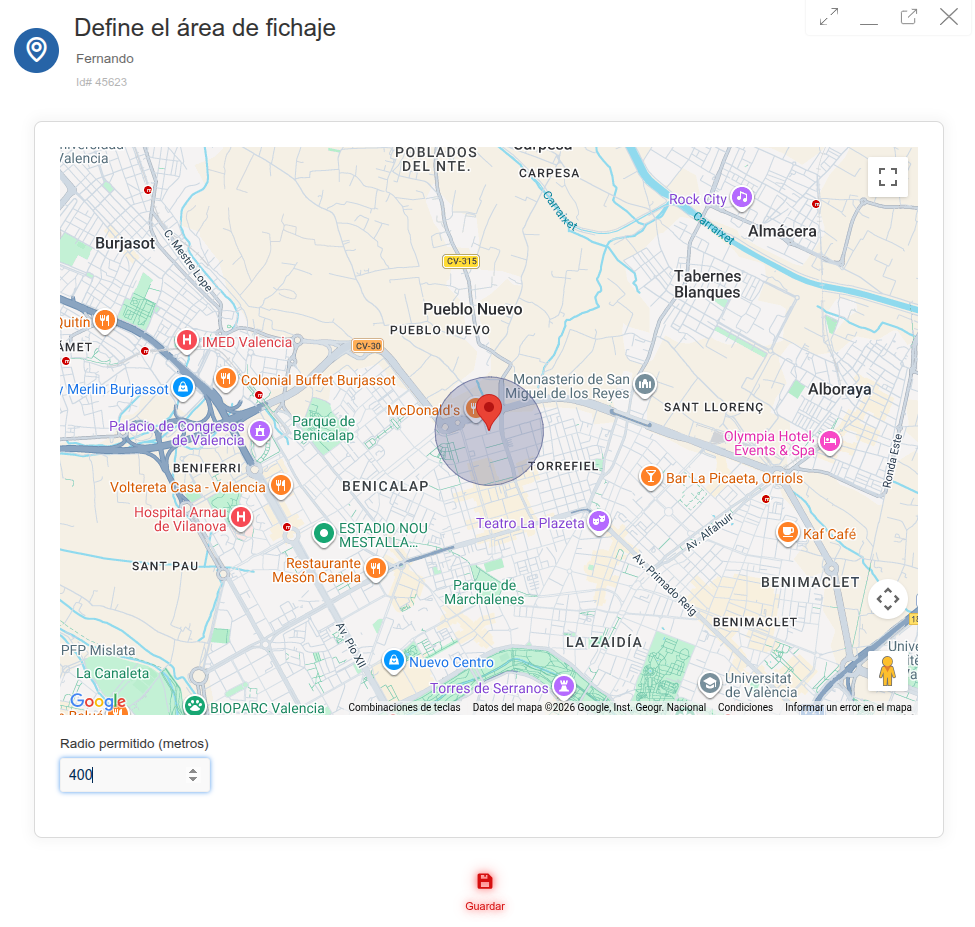Click the CV-315 road badge
The image size is (975, 927).
click(461, 261)
